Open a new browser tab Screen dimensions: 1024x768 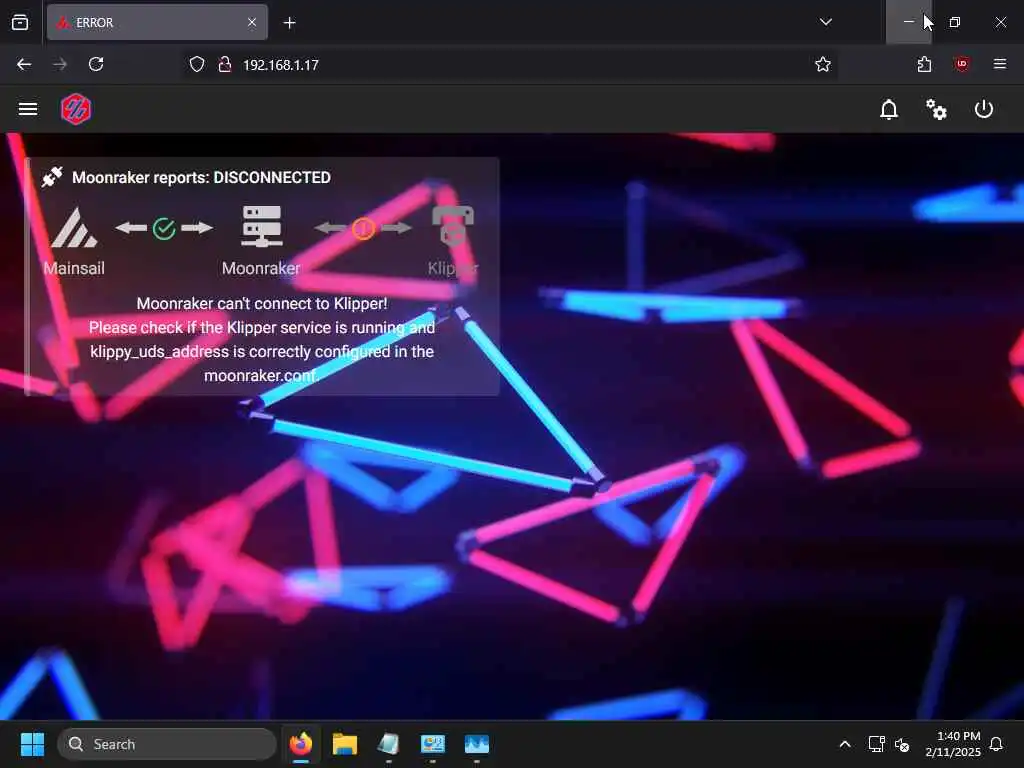289,23
